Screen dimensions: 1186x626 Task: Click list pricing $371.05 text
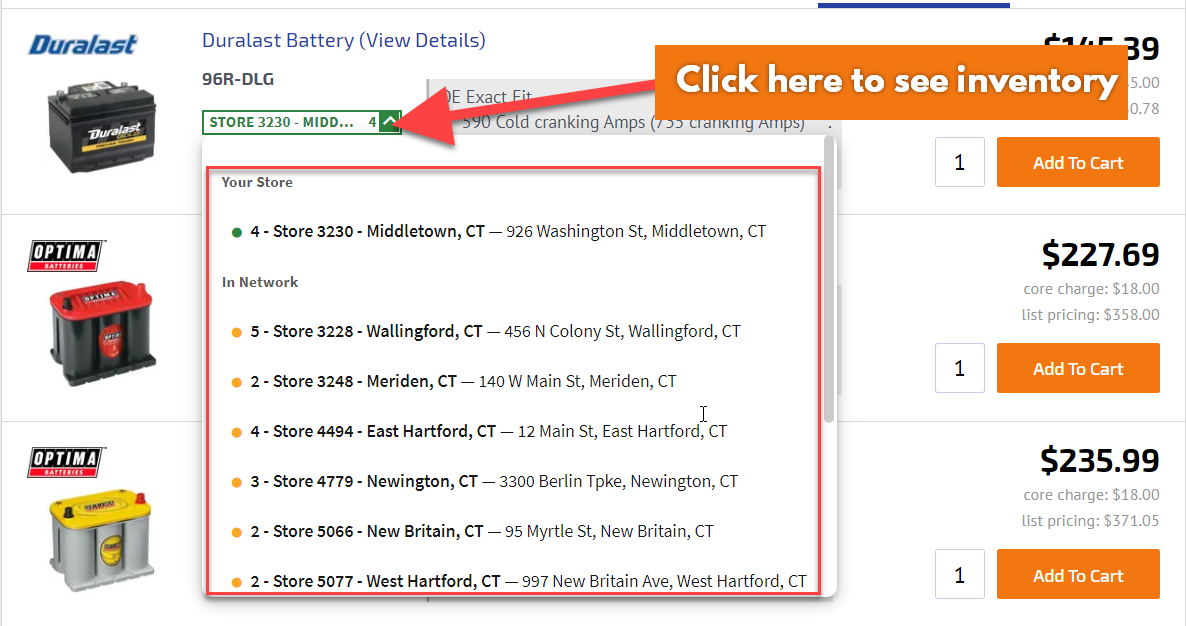[1091, 521]
